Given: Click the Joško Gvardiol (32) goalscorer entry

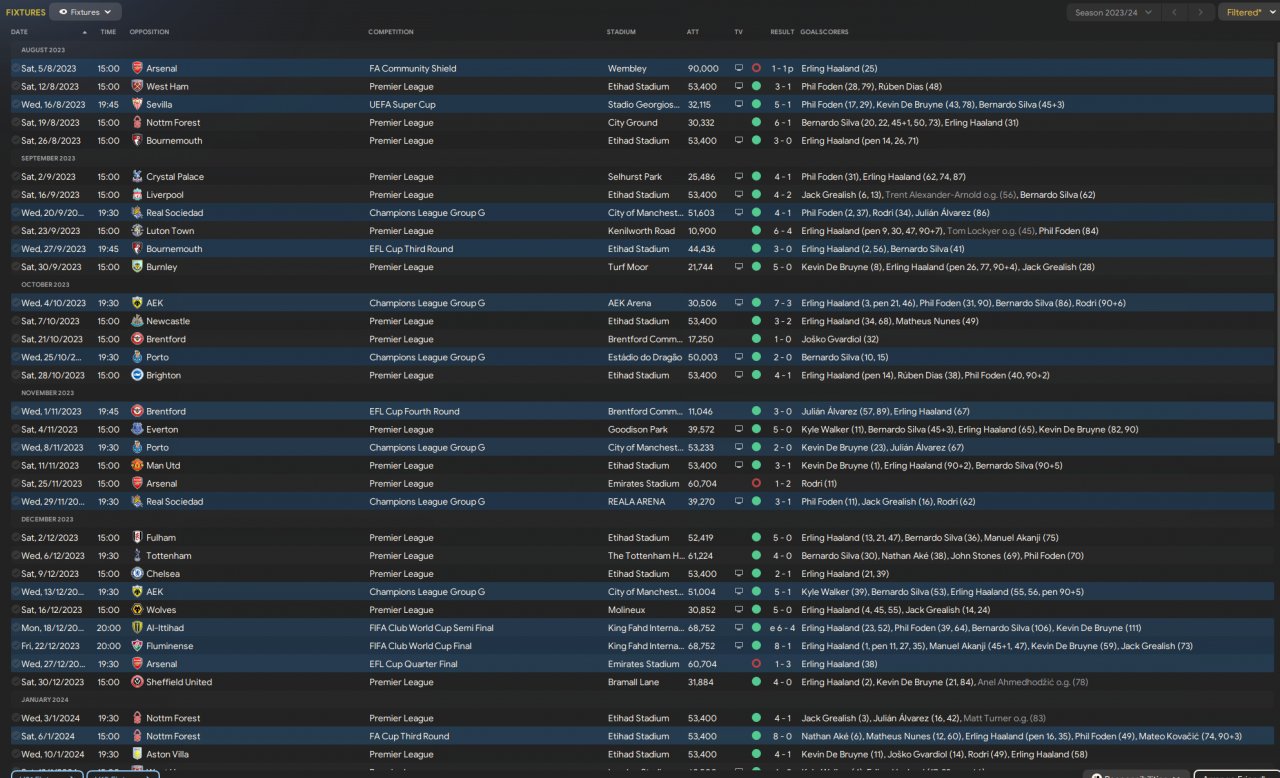Looking at the screenshot, I should click(x=840, y=339).
